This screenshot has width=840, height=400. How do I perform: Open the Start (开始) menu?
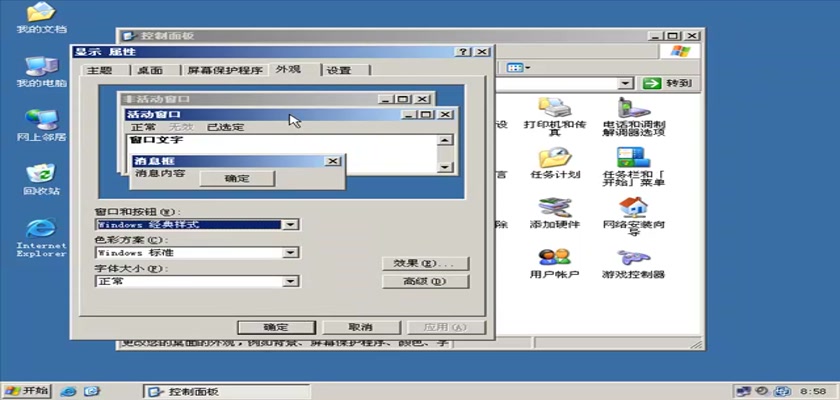coord(26,391)
